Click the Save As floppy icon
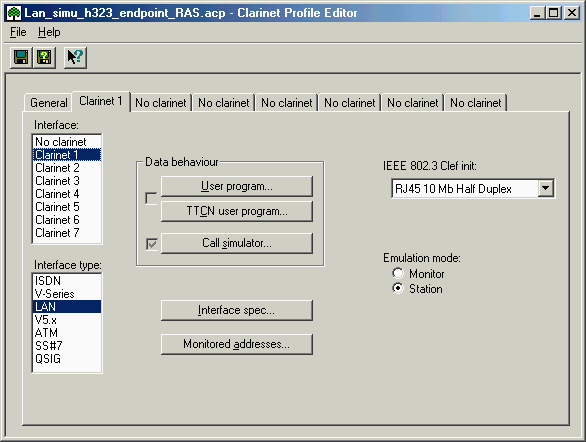This screenshot has height=442, width=586. (x=44, y=58)
